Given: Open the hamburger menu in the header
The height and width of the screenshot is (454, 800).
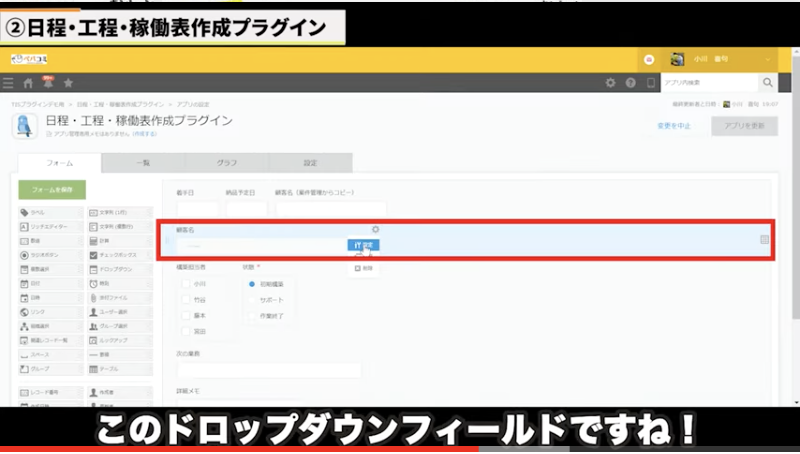Looking at the screenshot, I should click(x=8, y=83).
